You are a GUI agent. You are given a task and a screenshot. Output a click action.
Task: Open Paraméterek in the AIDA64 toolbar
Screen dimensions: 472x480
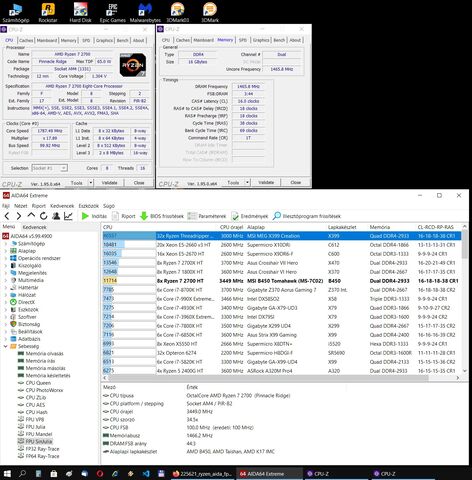click(x=207, y=216)
